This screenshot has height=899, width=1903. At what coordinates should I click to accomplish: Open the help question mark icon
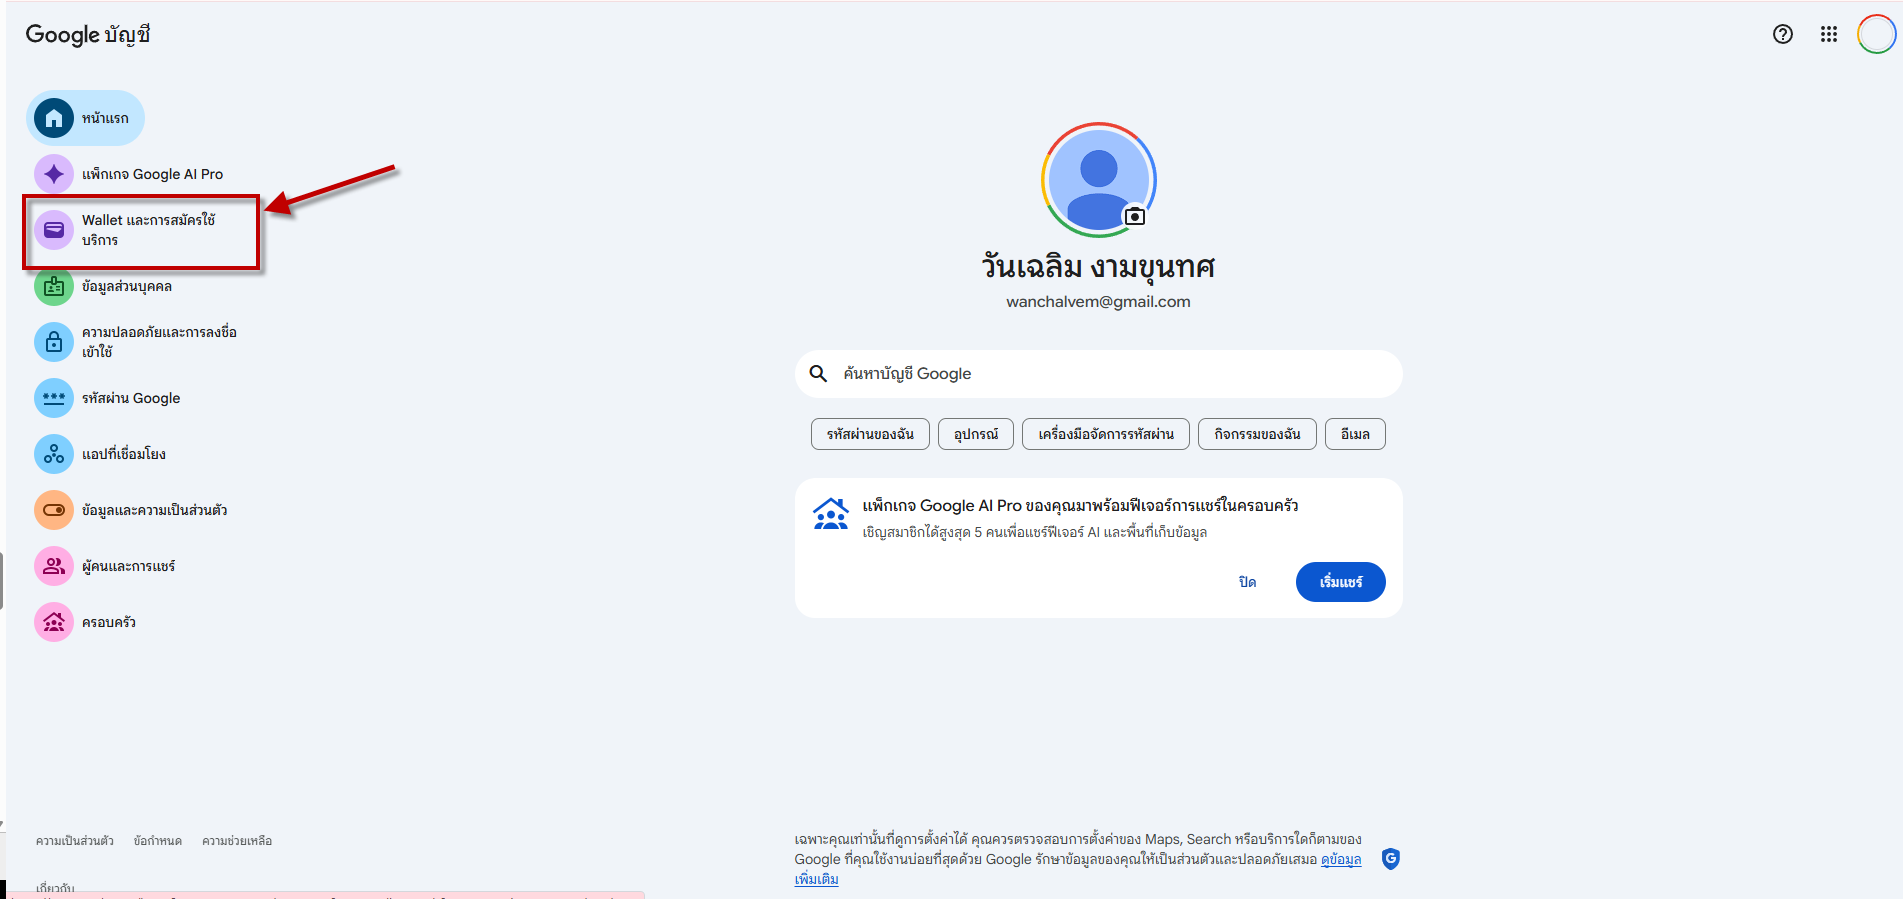pos(1783,34)
